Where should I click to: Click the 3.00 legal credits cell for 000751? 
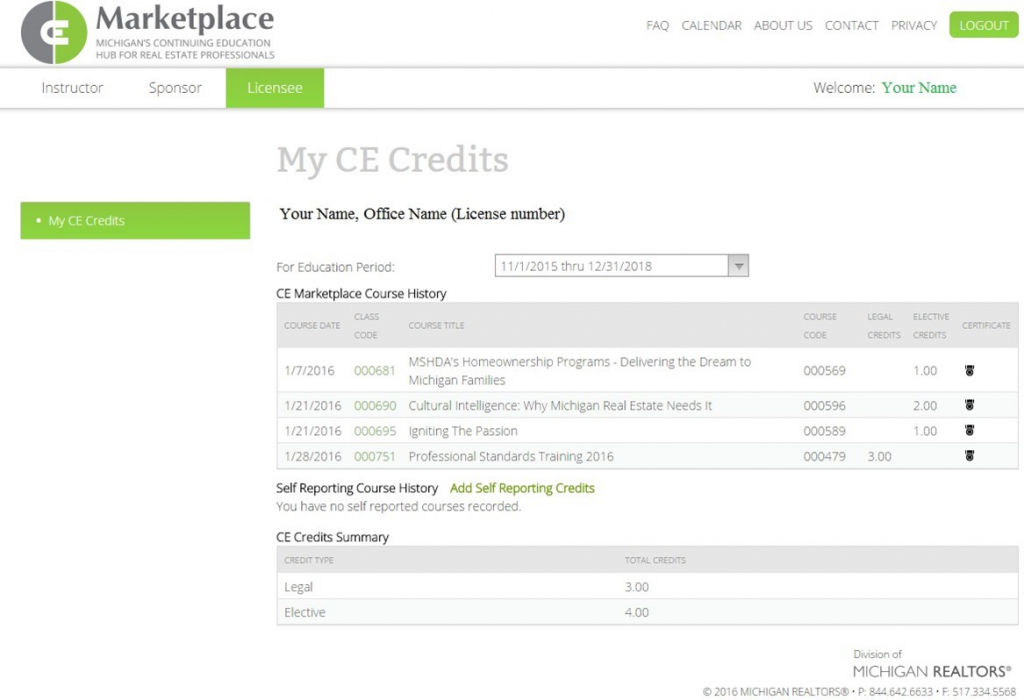(x=880, y=456)
